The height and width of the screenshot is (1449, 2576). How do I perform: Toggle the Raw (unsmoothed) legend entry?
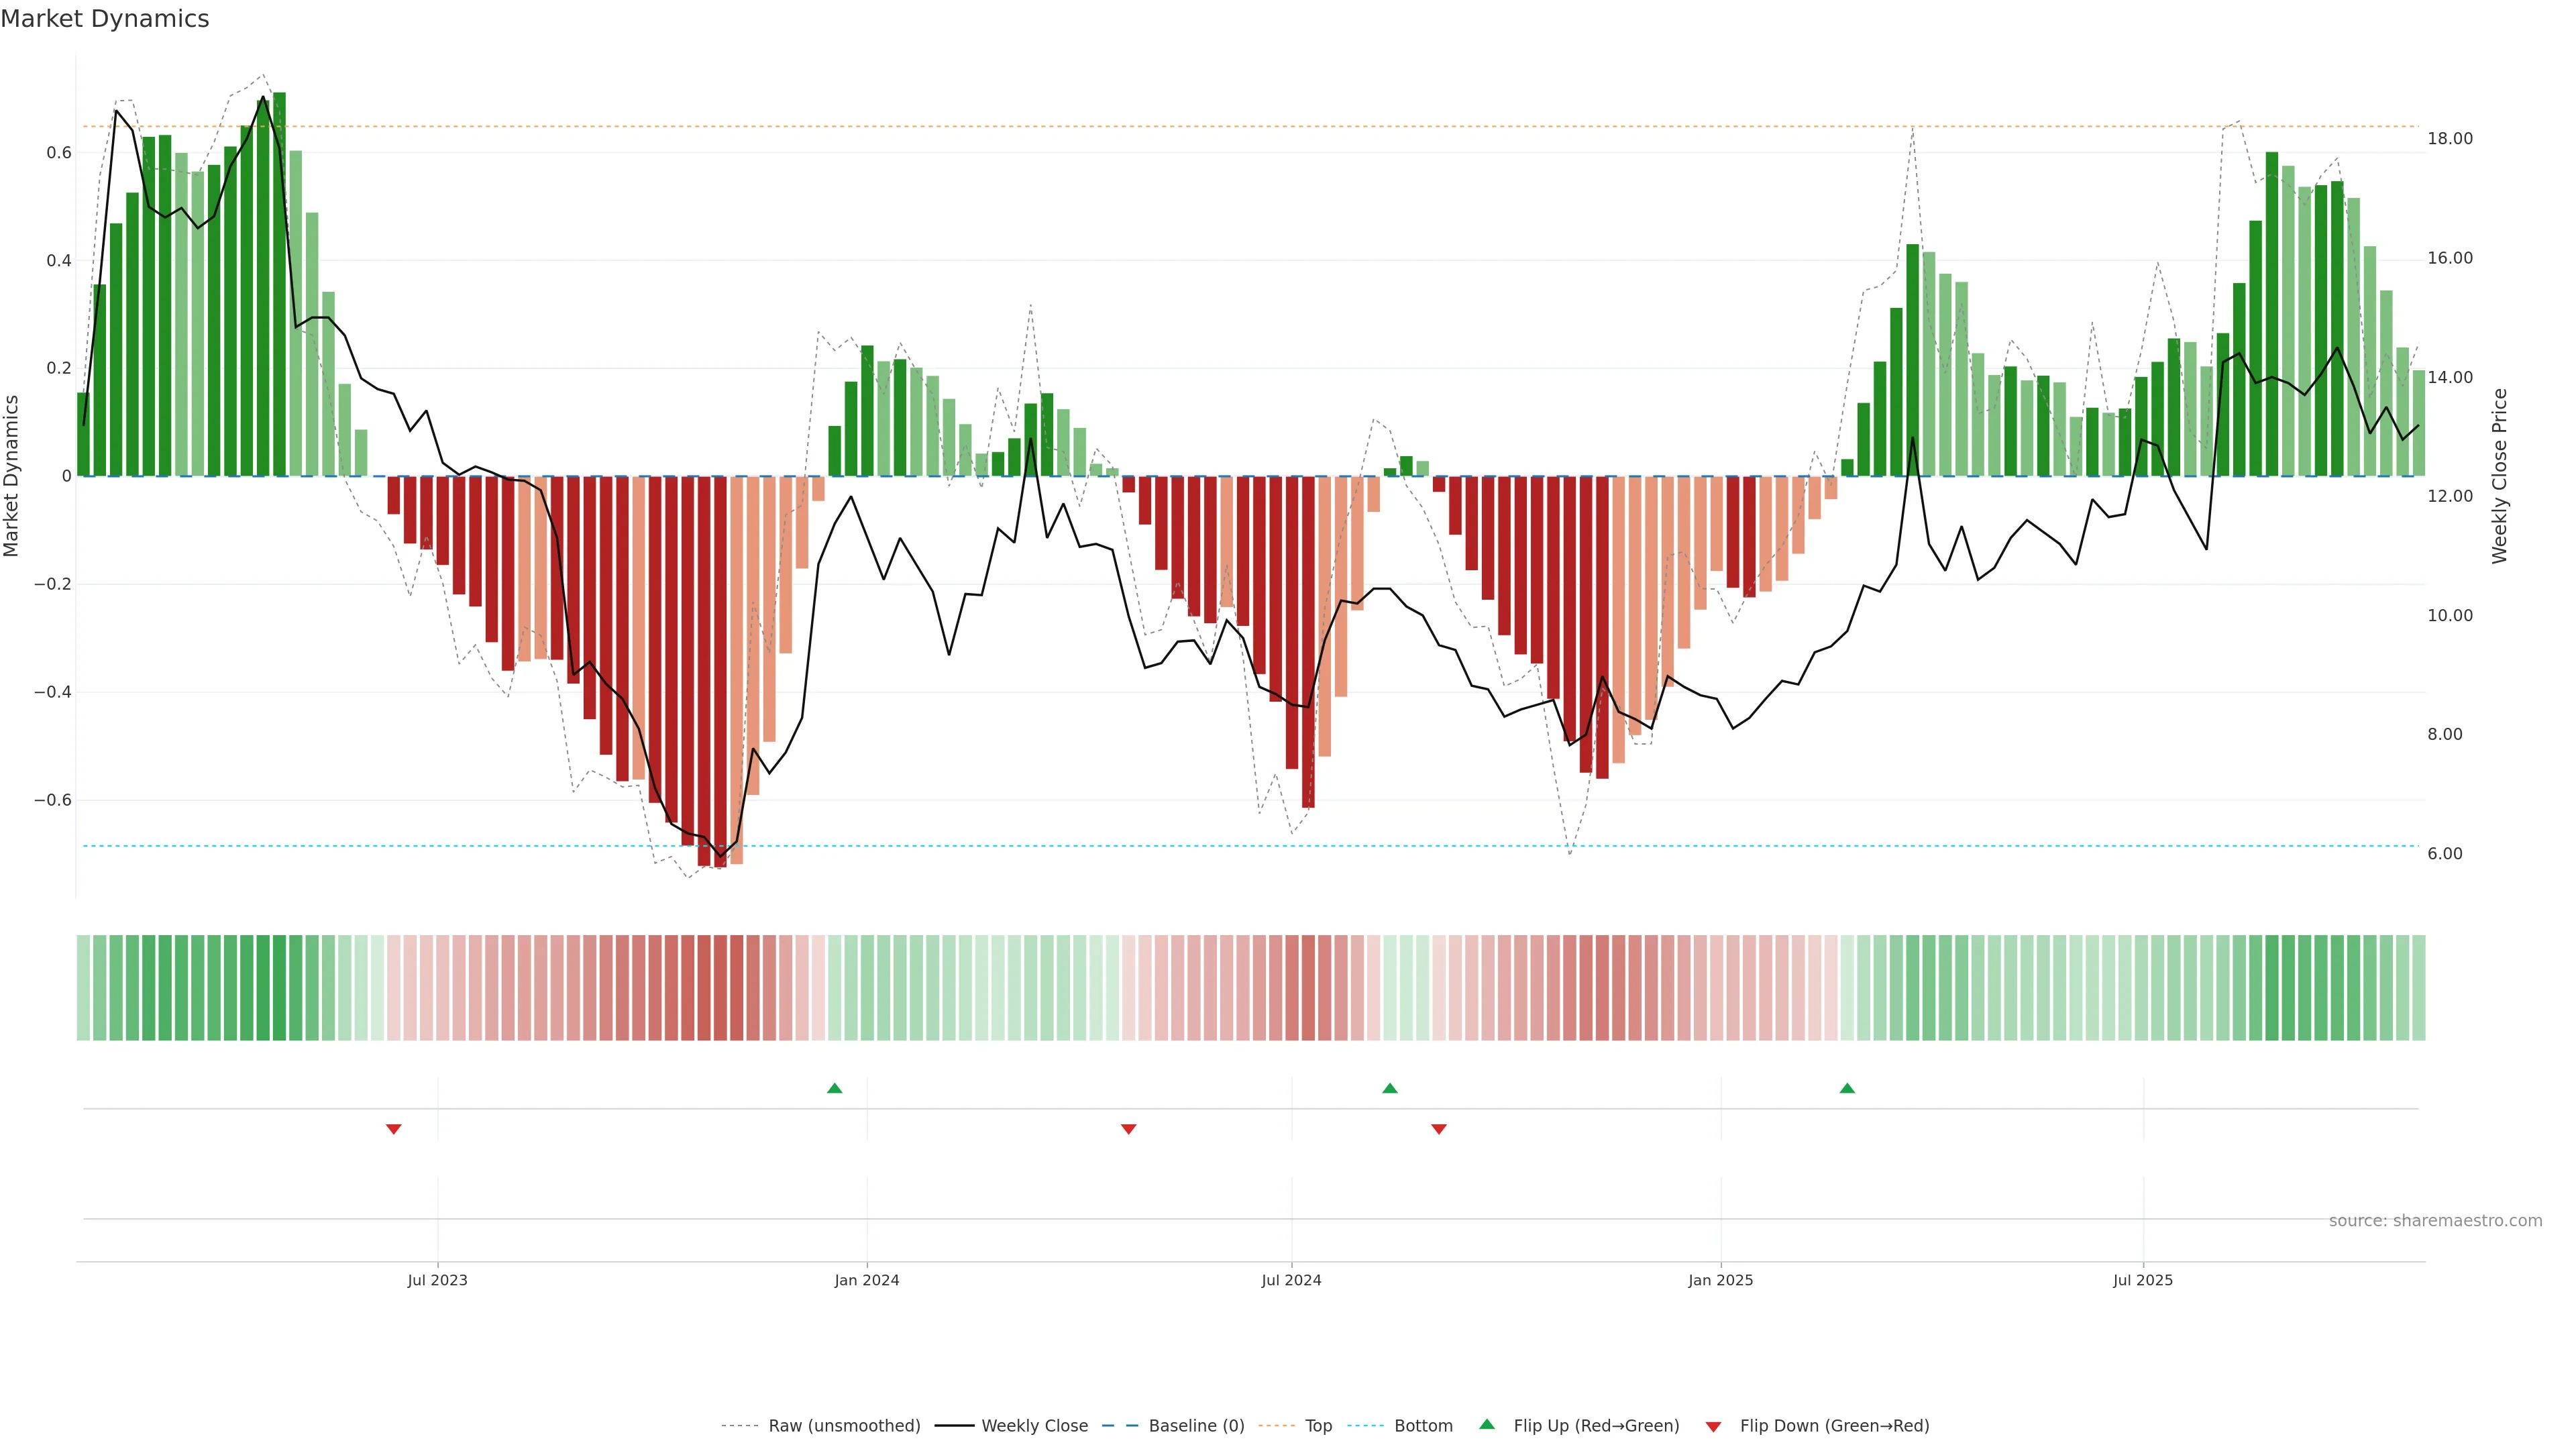point(843,1426)
